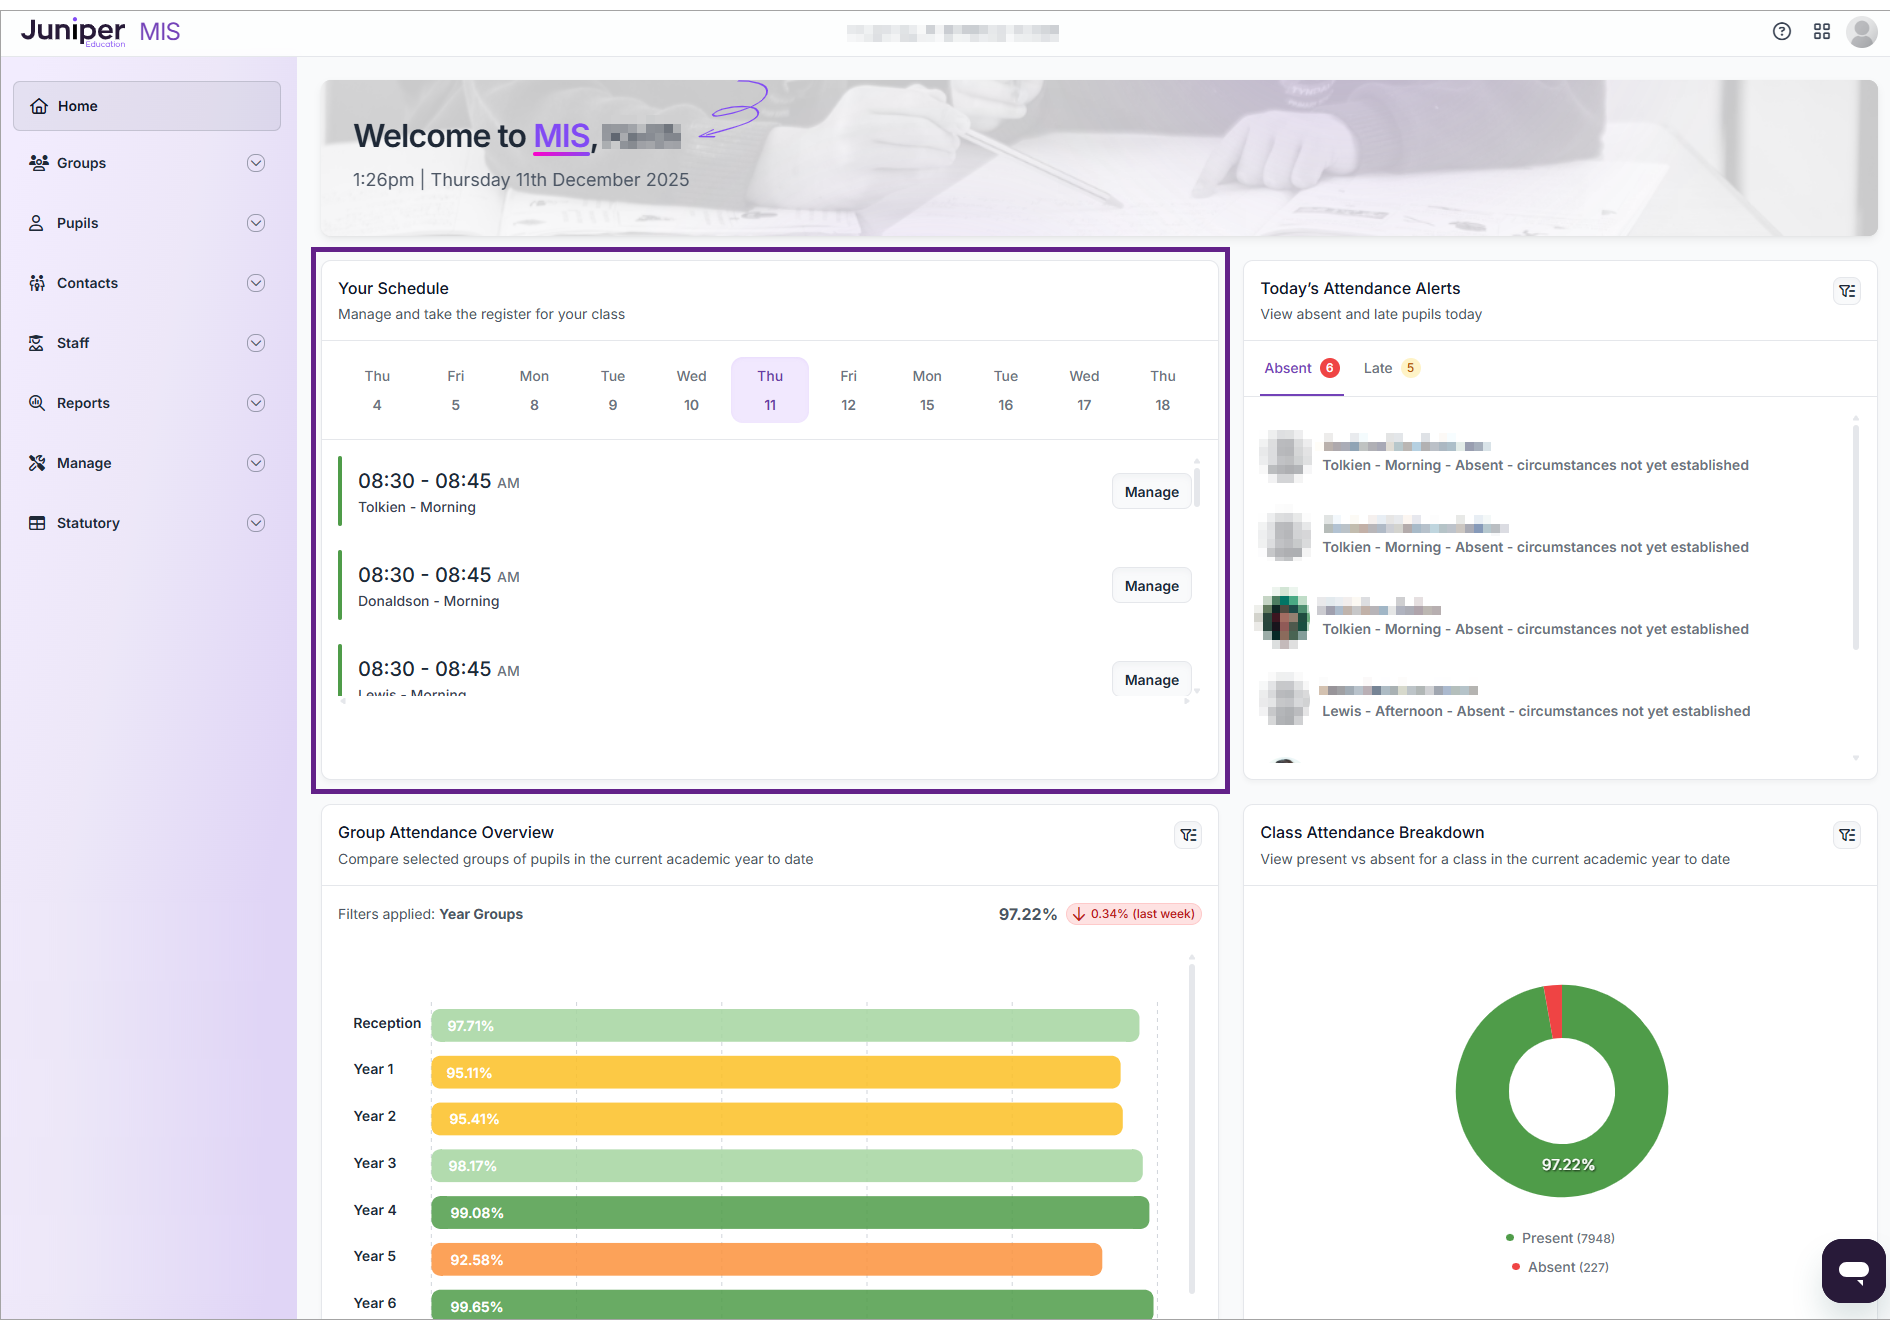Click the Juniper MIS logo

(x=100, y=32)
